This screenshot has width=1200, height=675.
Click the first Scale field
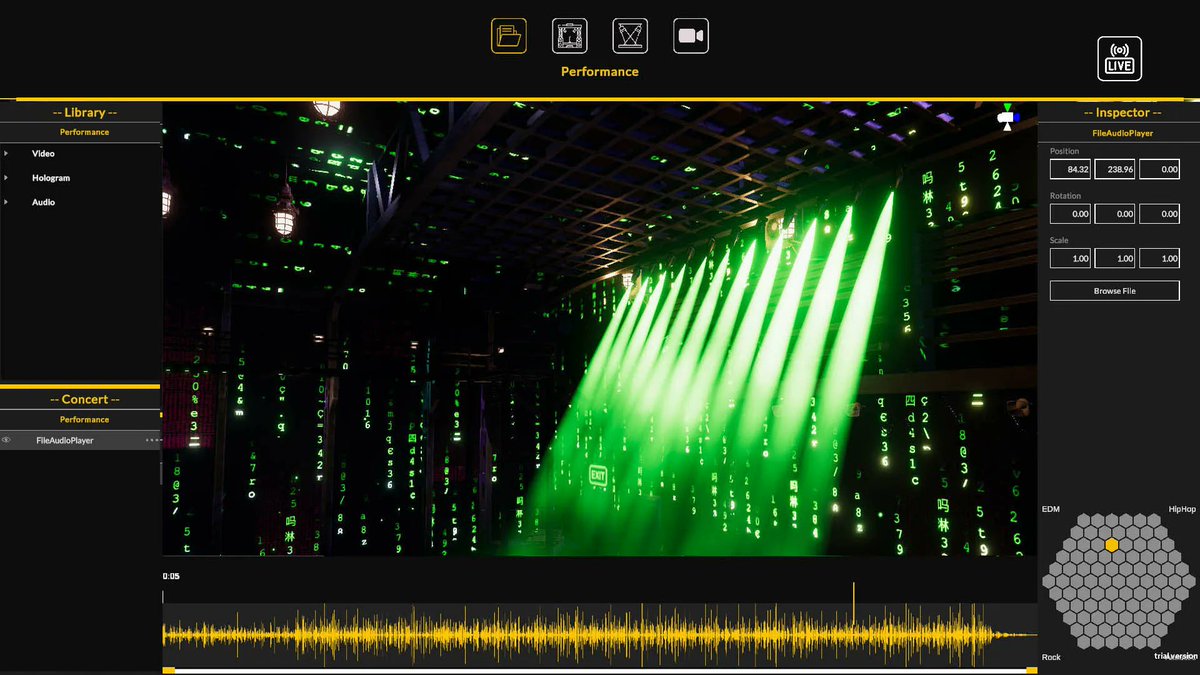coord(1070,258)
